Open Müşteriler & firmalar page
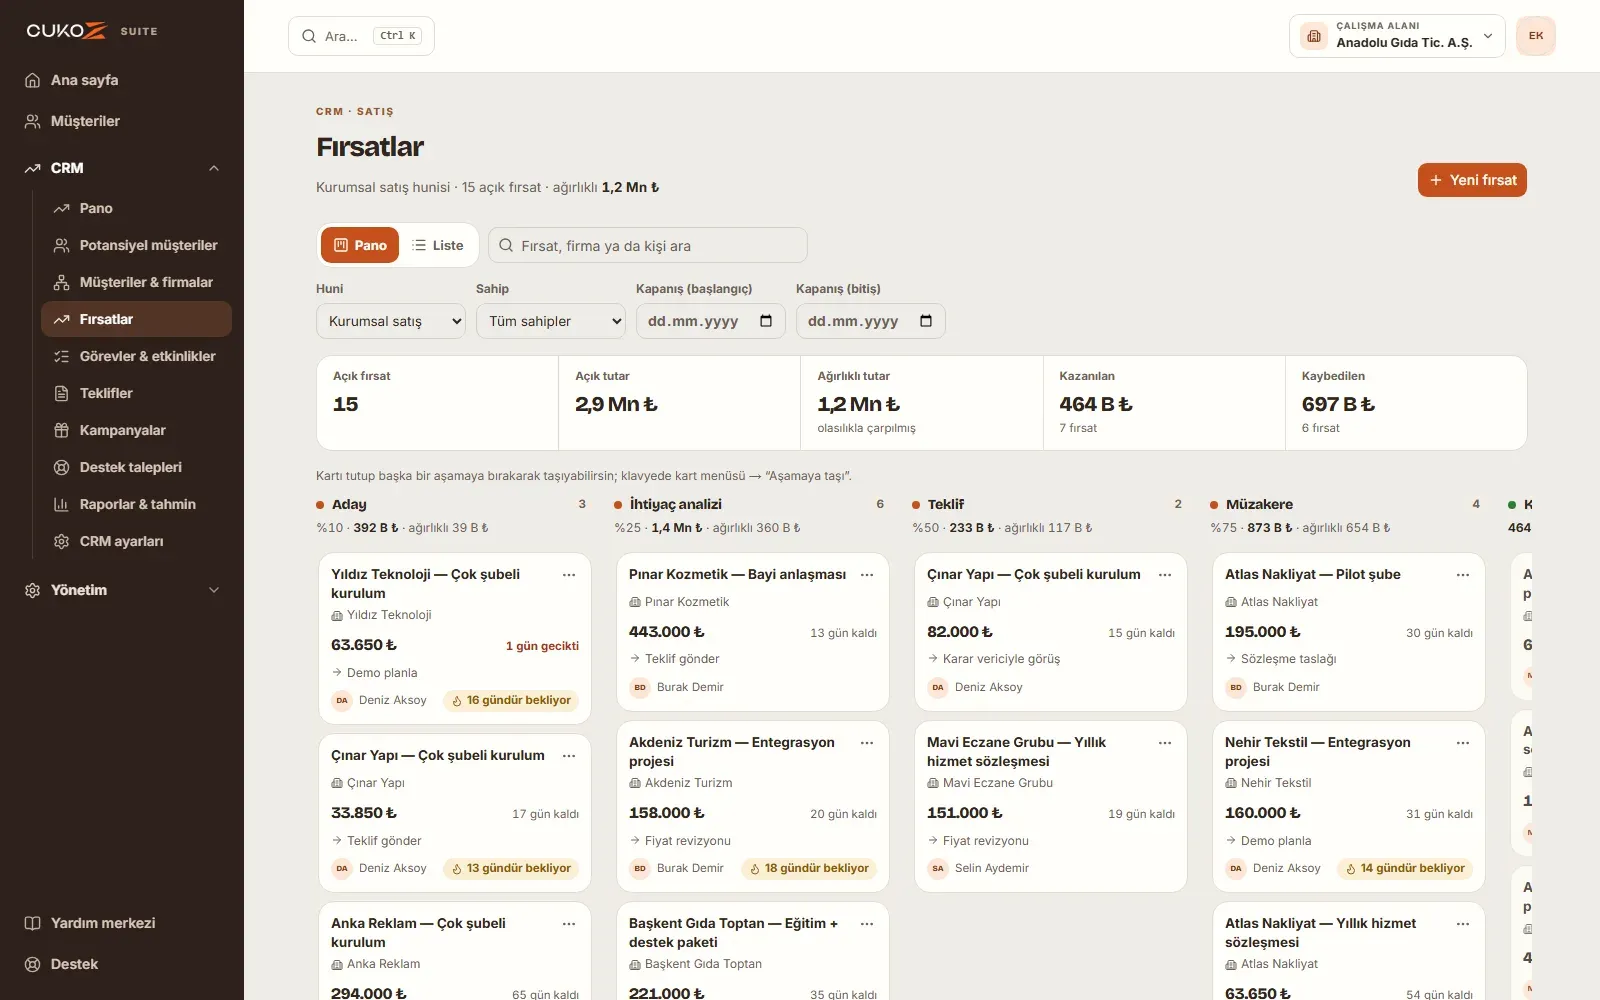1600x1000 pixels. click(136, 282)
